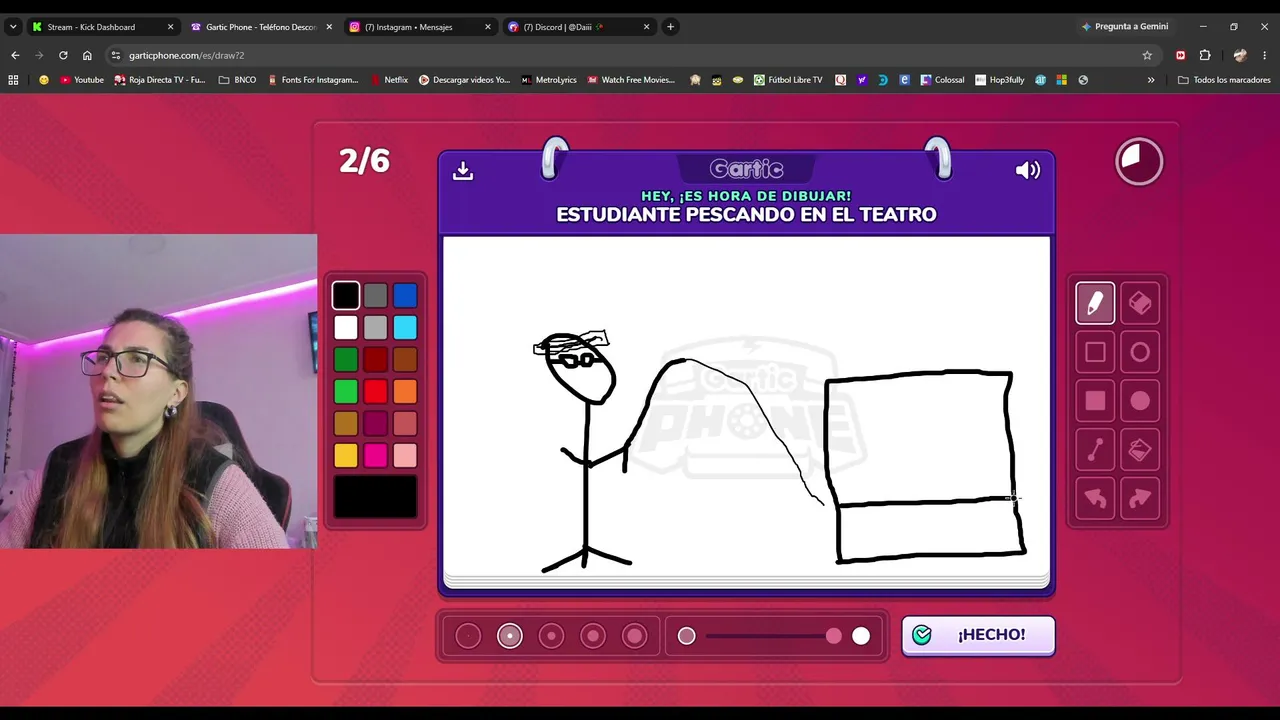The height and width of the screenshot is (720, 1280).
Task: Choose the filled ellipse shape tool
Action: click(1140, 401)
